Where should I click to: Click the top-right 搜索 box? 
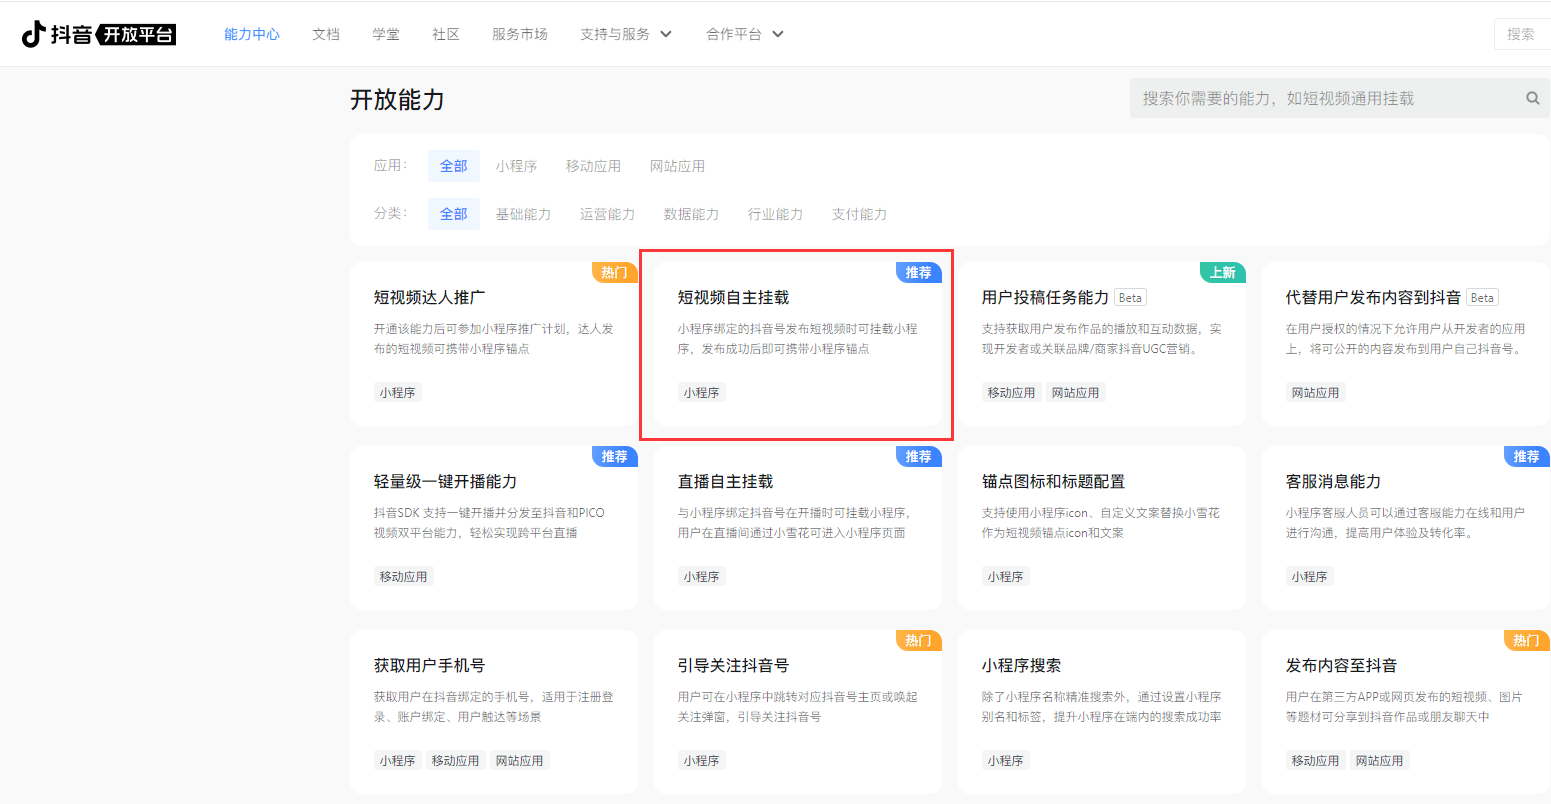click(x=1521, y=34)
